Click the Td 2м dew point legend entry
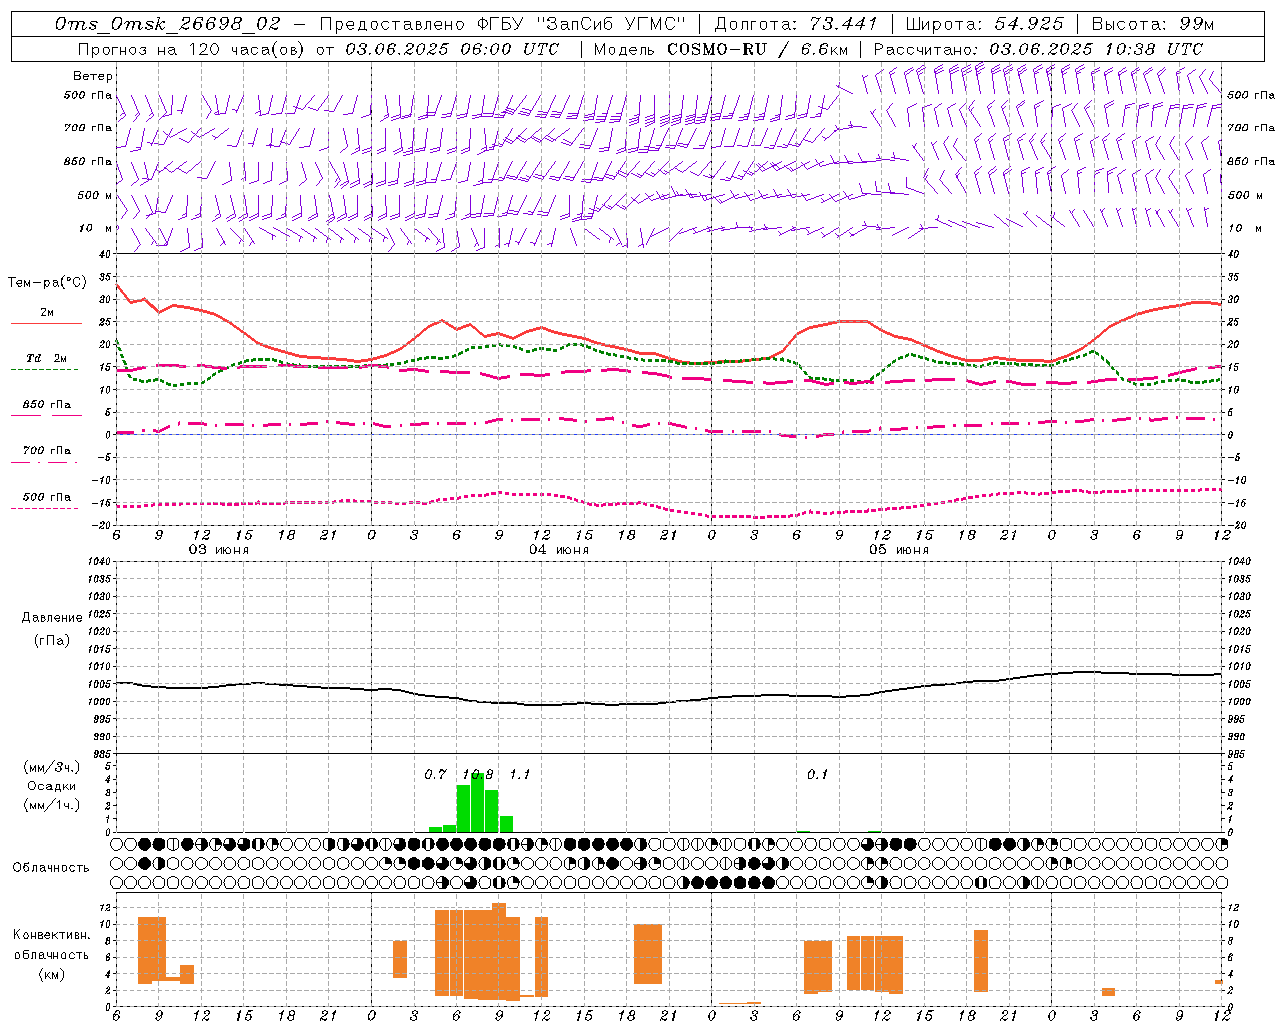The image size is (1280, 1024). point(46,358)
